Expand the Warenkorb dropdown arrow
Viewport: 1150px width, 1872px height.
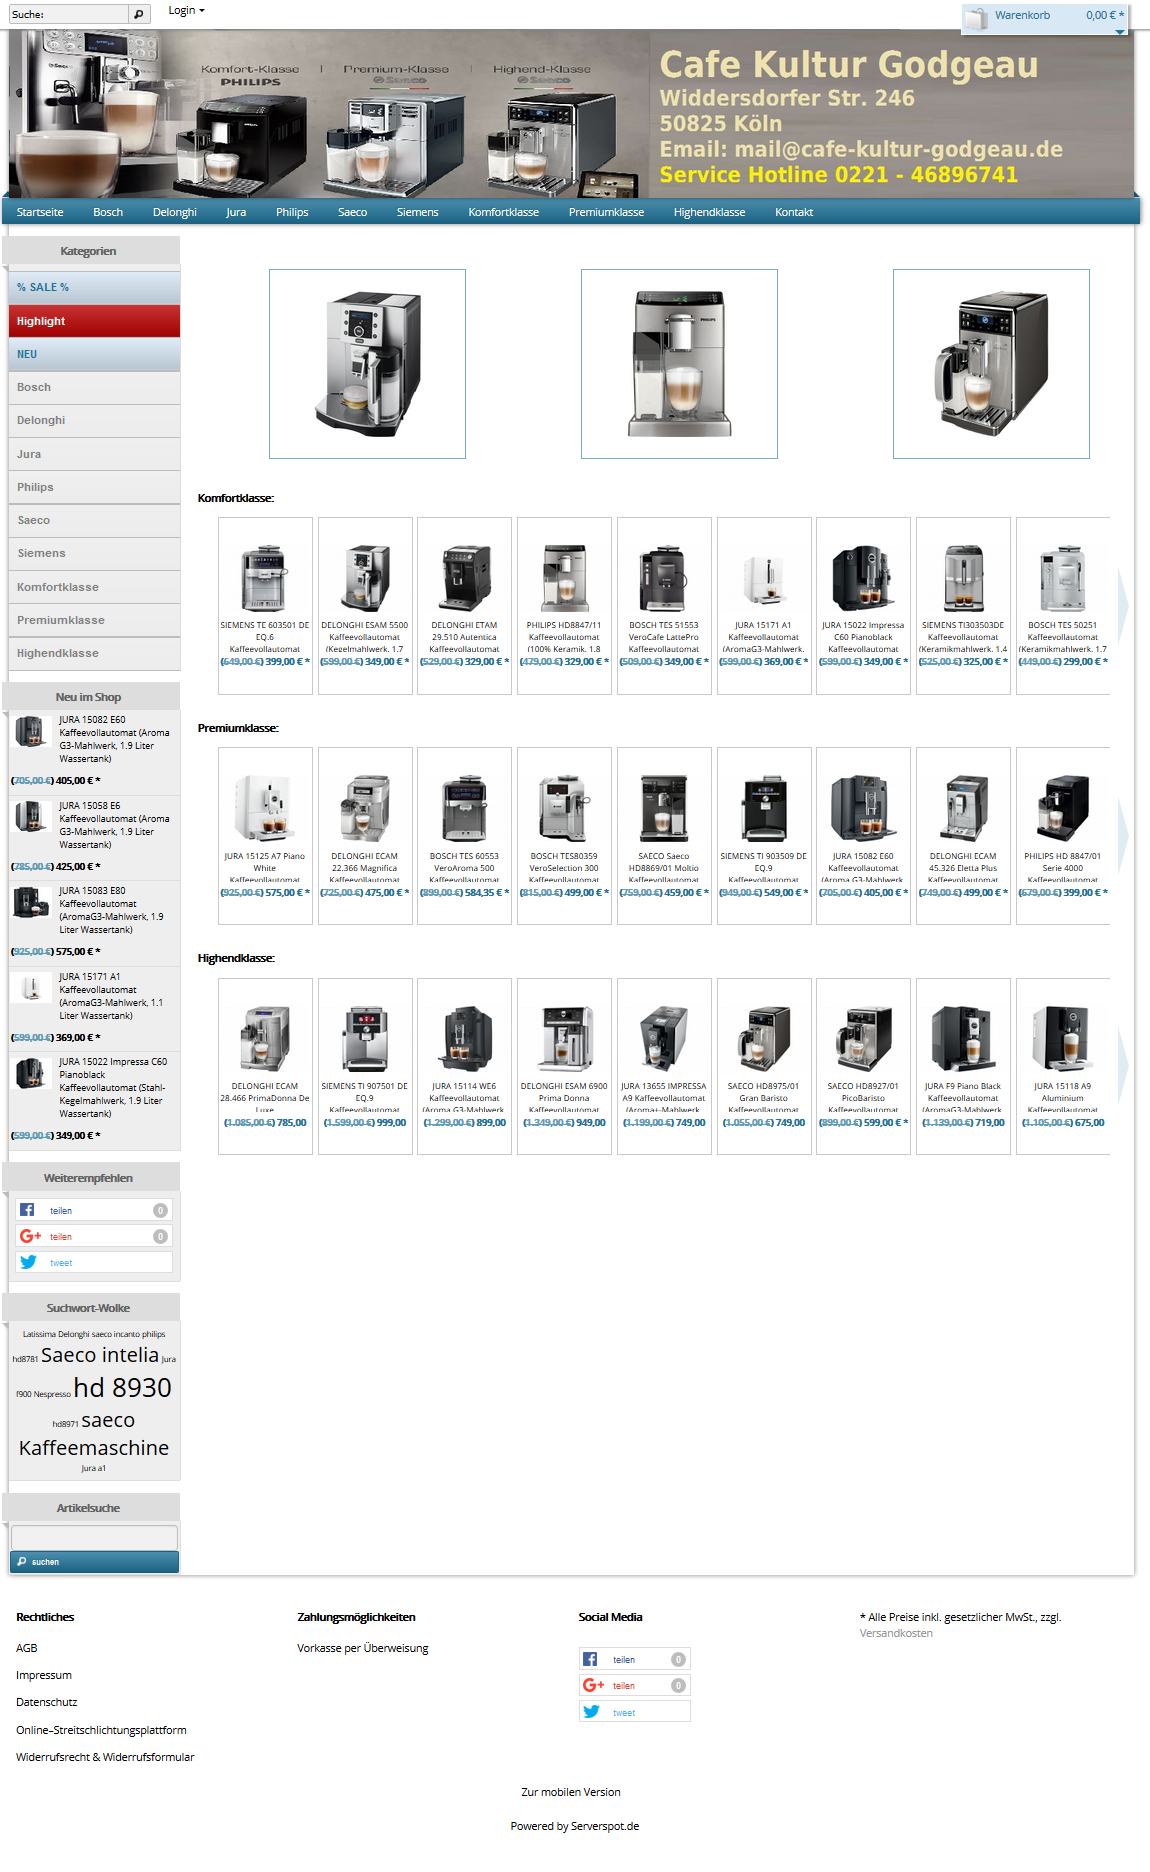(1120, 32)
